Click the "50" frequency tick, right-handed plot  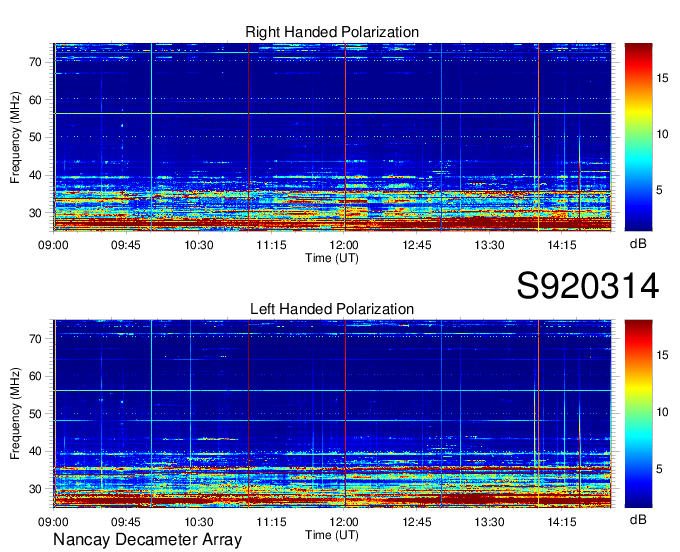(35, 138)
